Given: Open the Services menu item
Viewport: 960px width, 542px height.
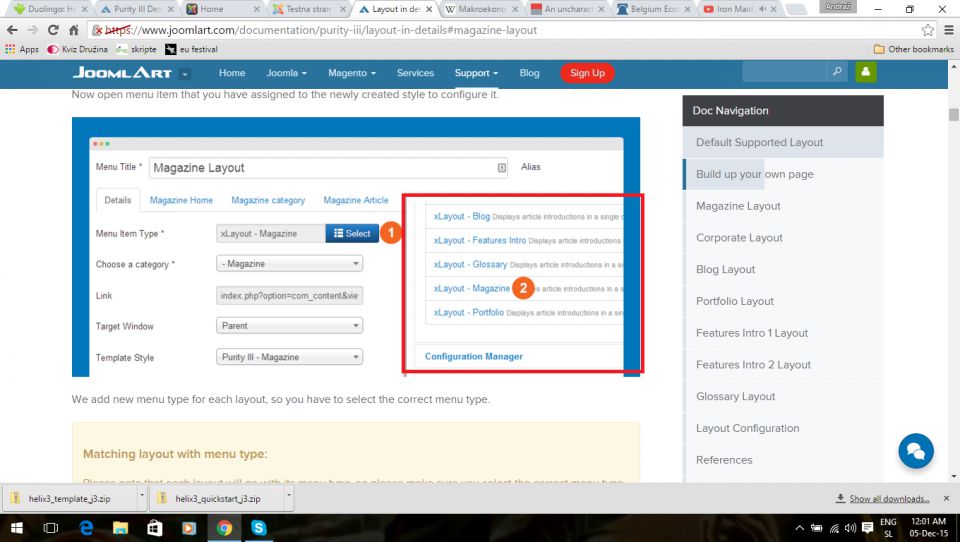Looking at the screenshot, I should pyautogui.click(x=415, y=73).
